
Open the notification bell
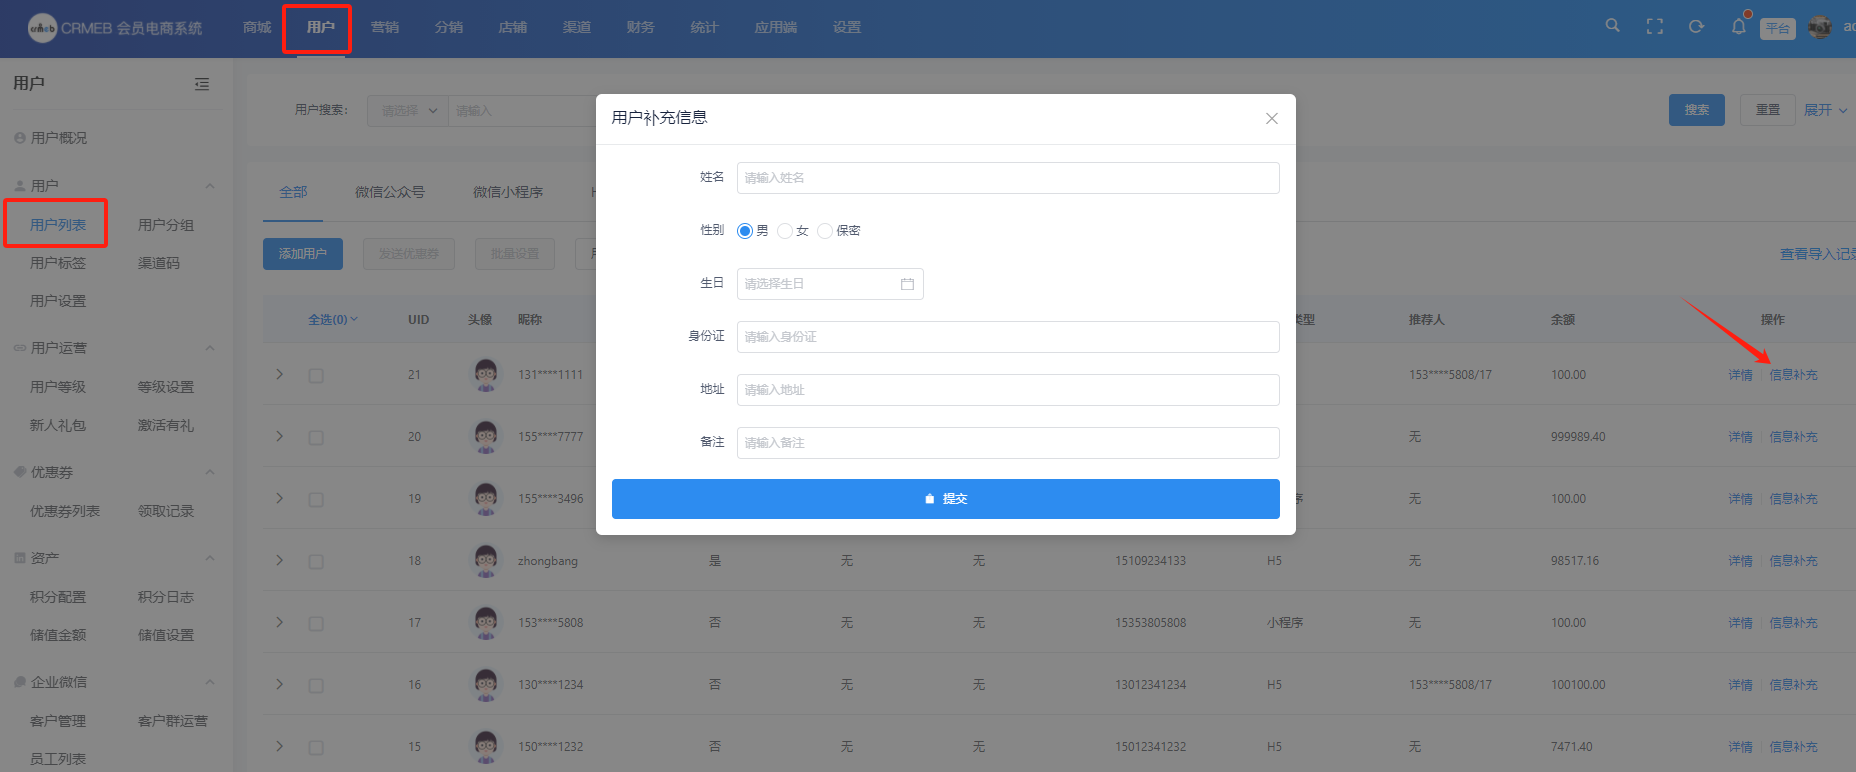pyautogui.click(x=1739, y=27)
